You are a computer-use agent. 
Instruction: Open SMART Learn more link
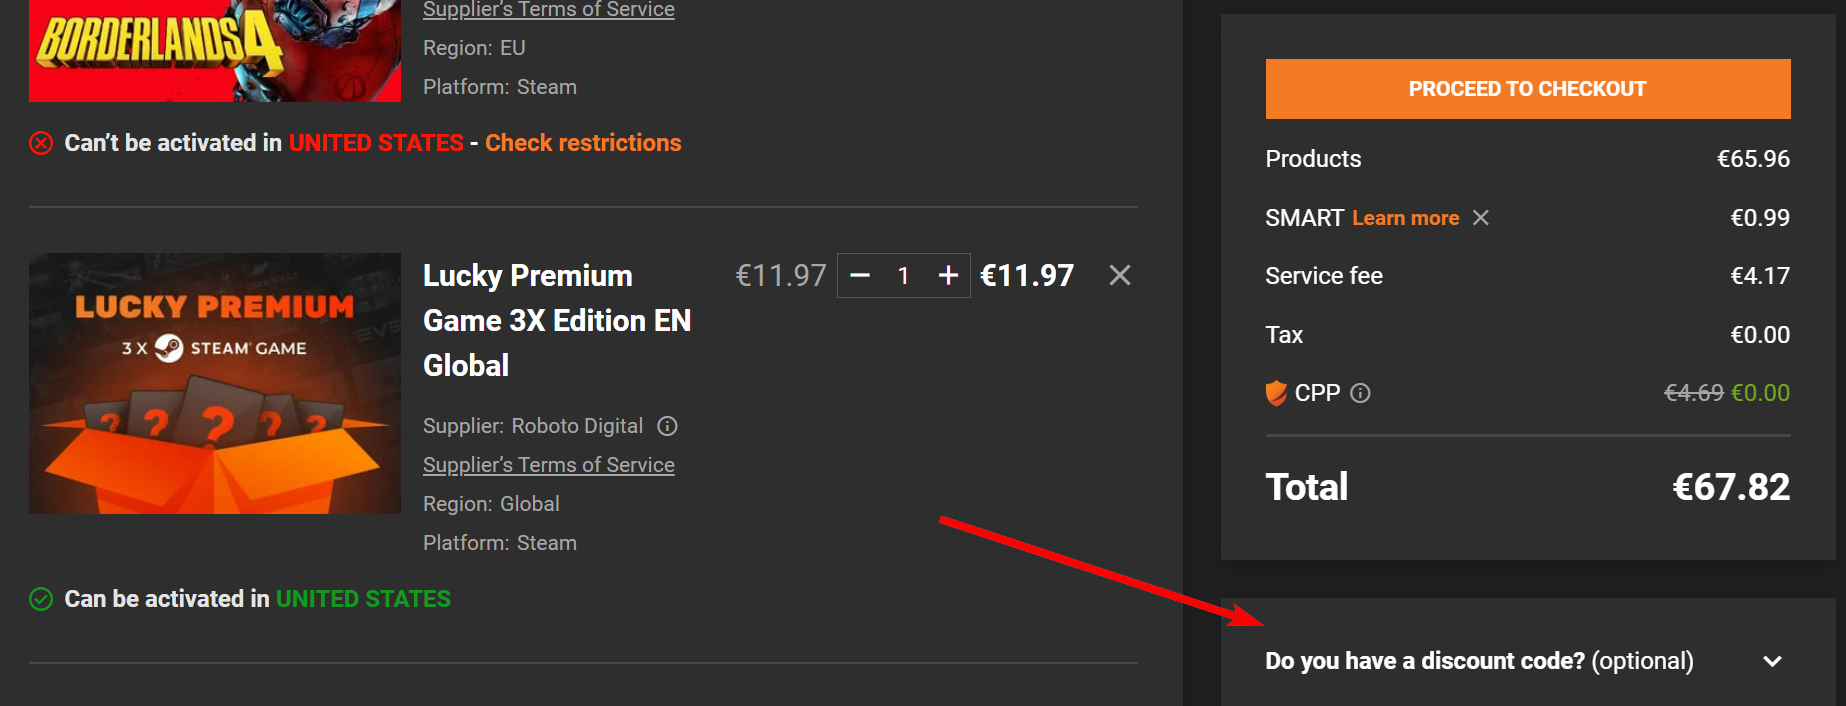click(x=1405, y=218)
